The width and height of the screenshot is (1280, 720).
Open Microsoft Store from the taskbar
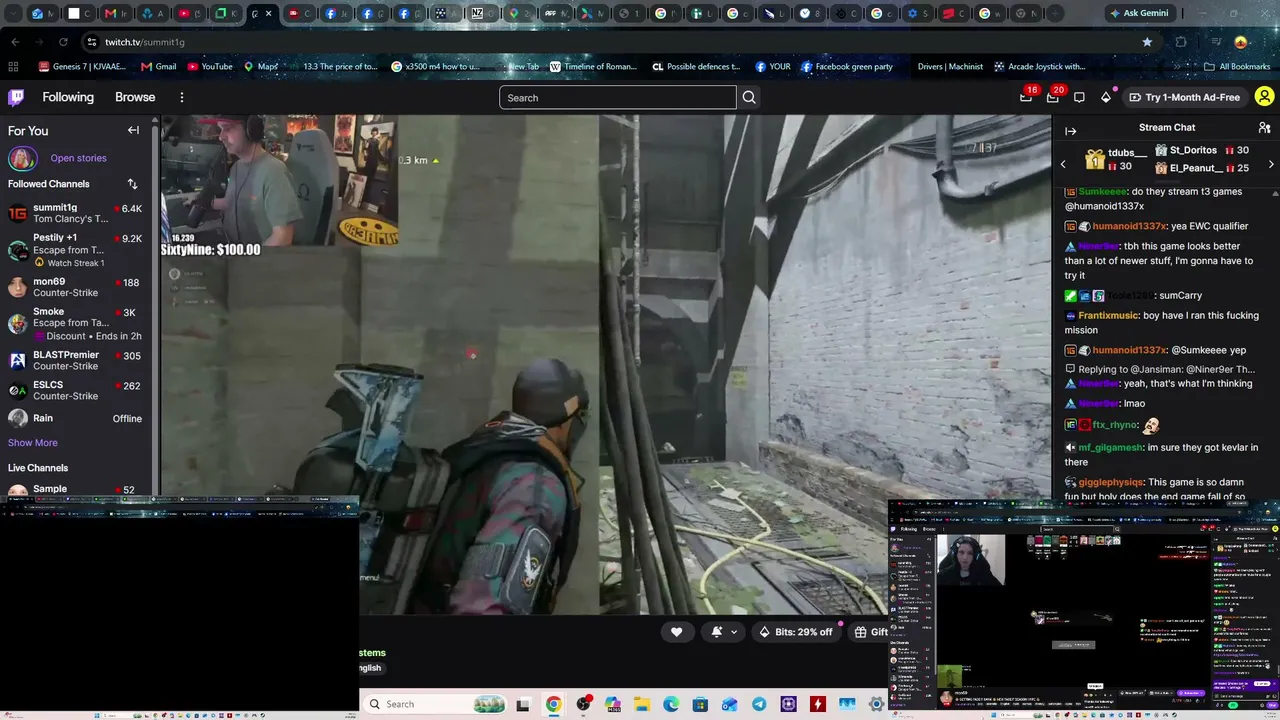point(700,704)
